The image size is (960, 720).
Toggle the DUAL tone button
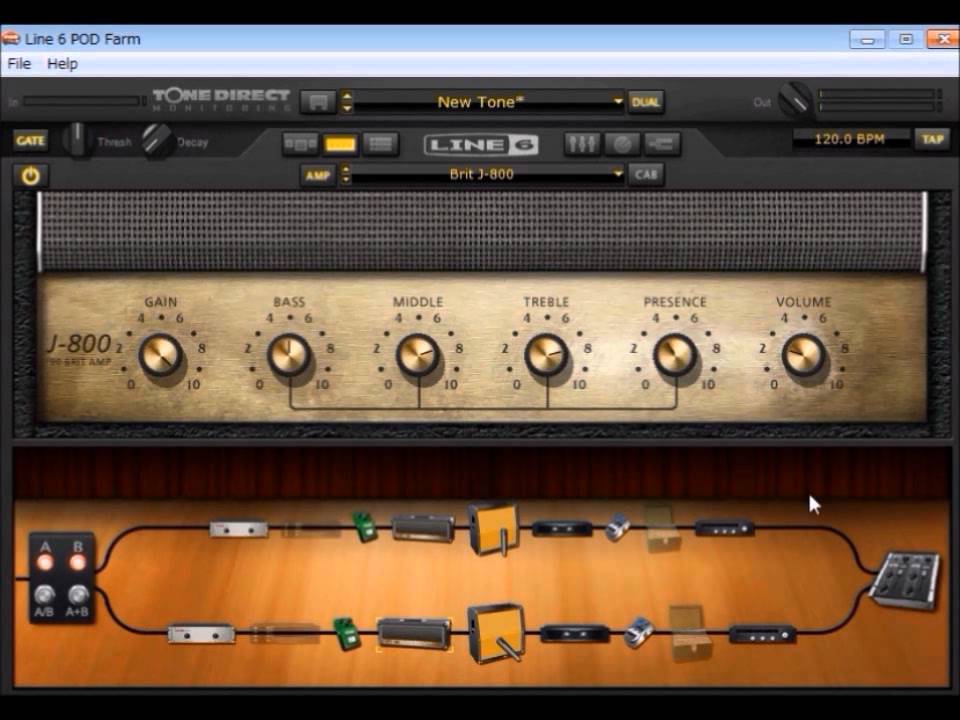tap(645, 102)
